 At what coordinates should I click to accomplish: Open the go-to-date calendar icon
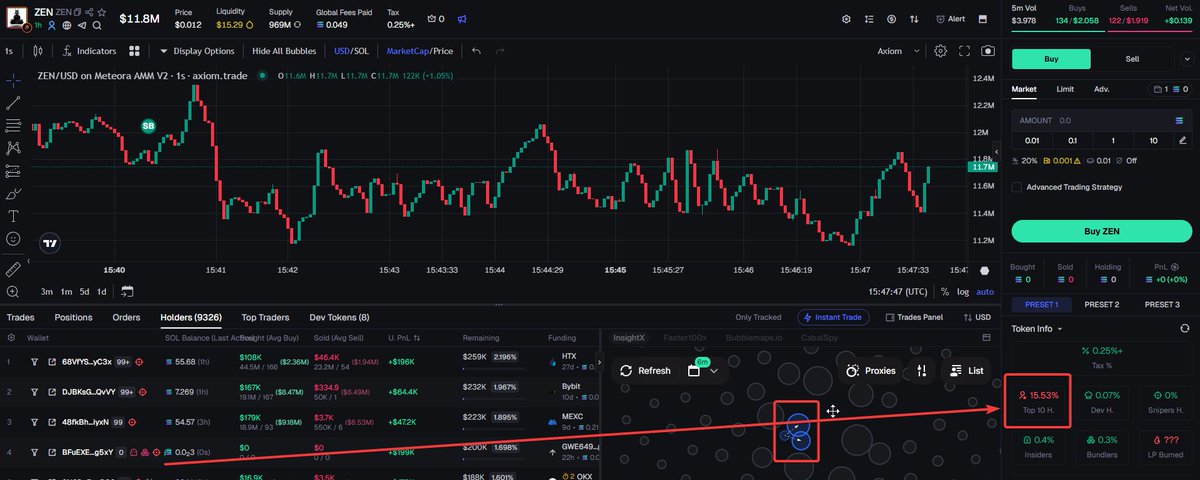click(x=127, y=292)
